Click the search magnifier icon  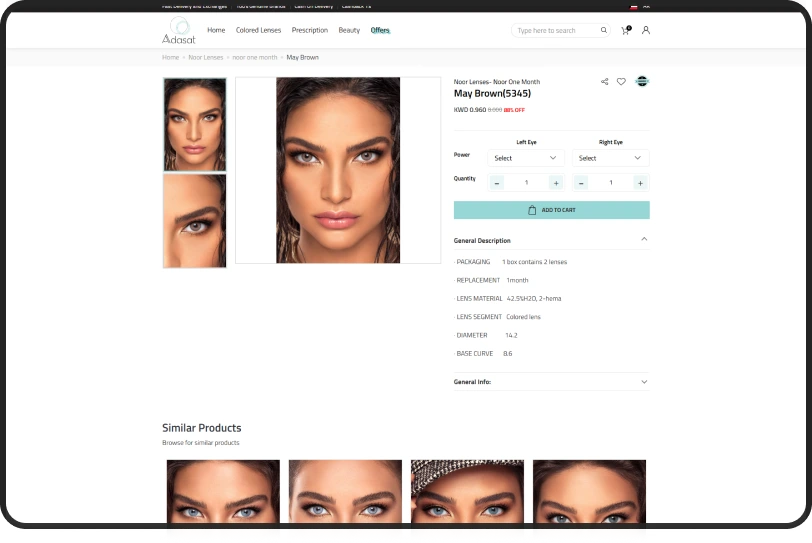[604, 30]
